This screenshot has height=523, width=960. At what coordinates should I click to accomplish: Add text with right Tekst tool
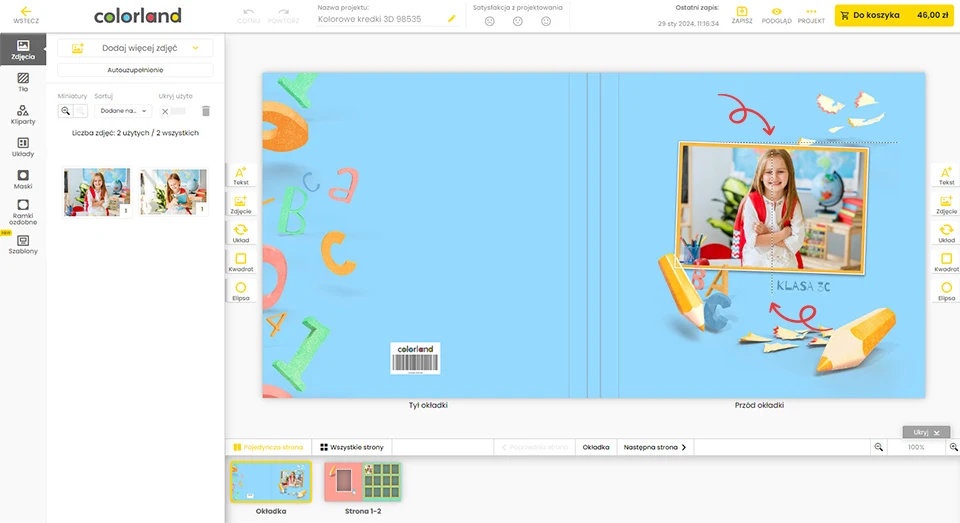click(946, 175)
